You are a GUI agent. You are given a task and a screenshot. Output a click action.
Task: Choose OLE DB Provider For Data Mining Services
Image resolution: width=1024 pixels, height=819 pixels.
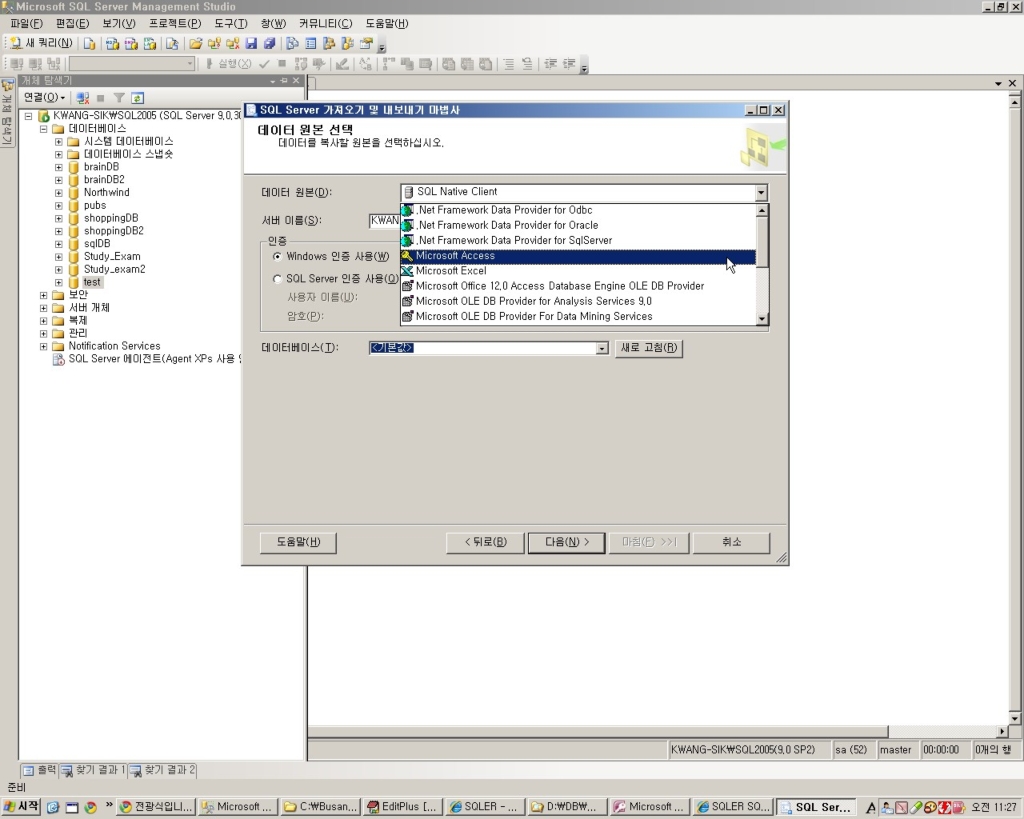click(x=578, y=316)
